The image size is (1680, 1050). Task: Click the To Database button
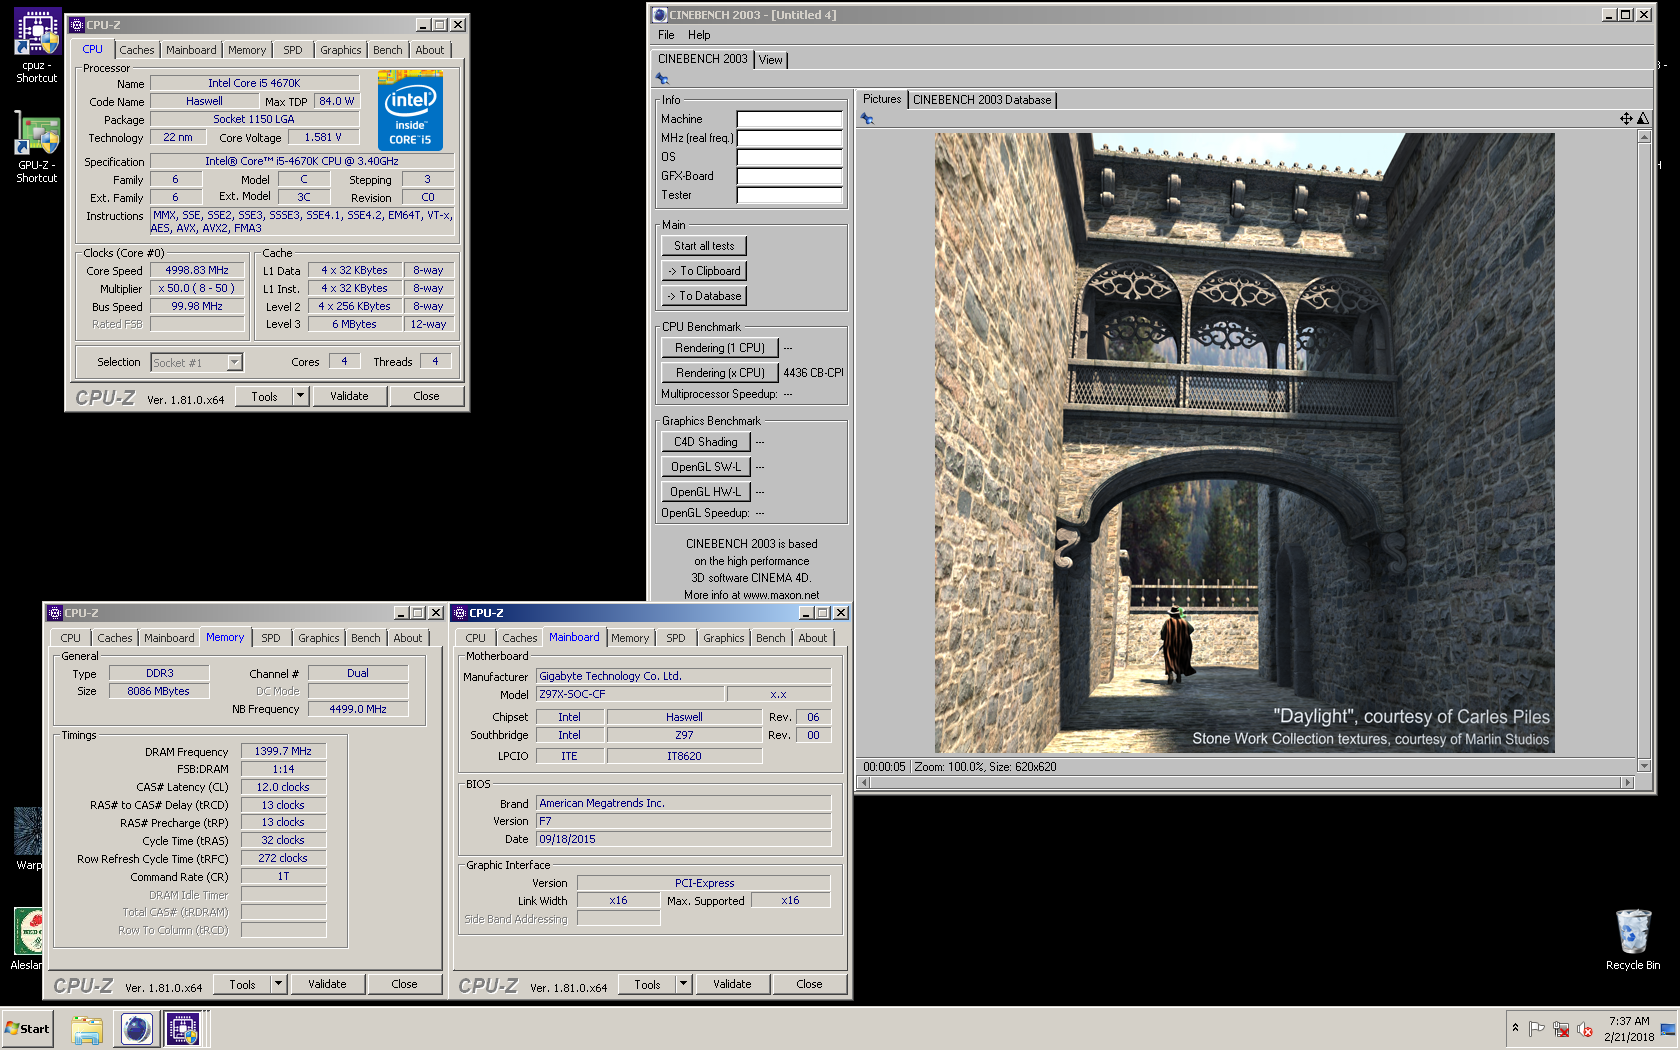704,296
